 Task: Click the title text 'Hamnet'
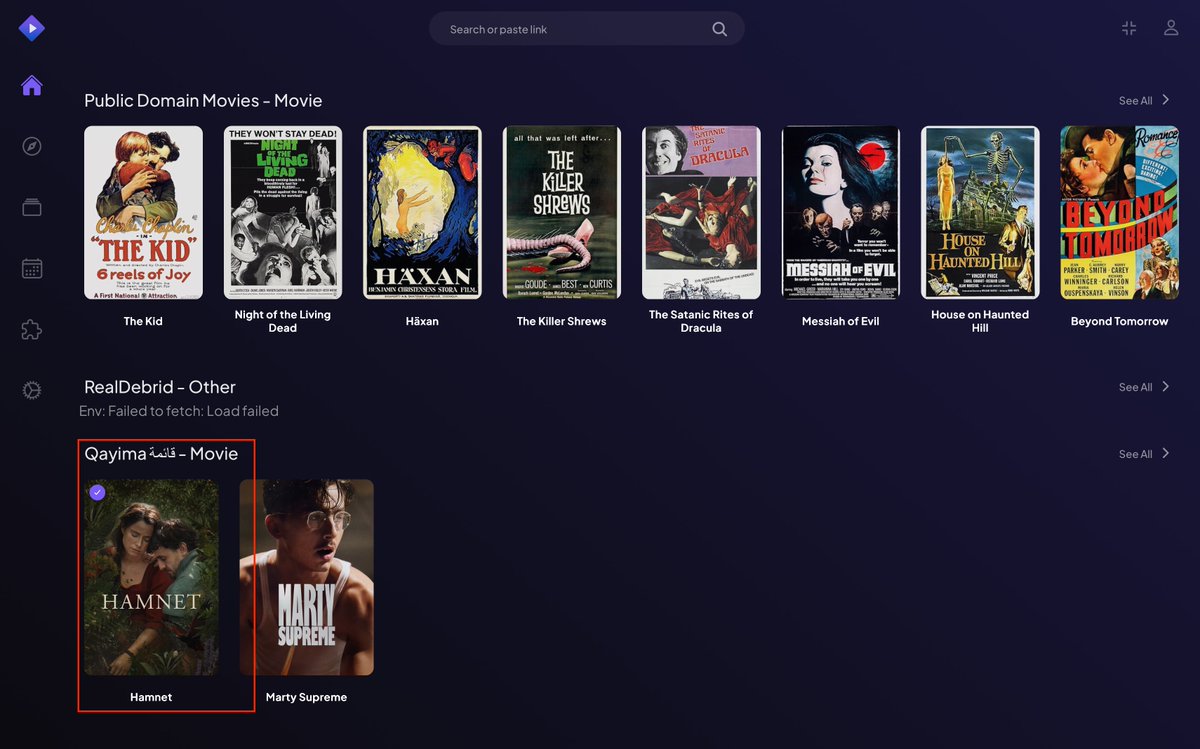tap(151, 697)
